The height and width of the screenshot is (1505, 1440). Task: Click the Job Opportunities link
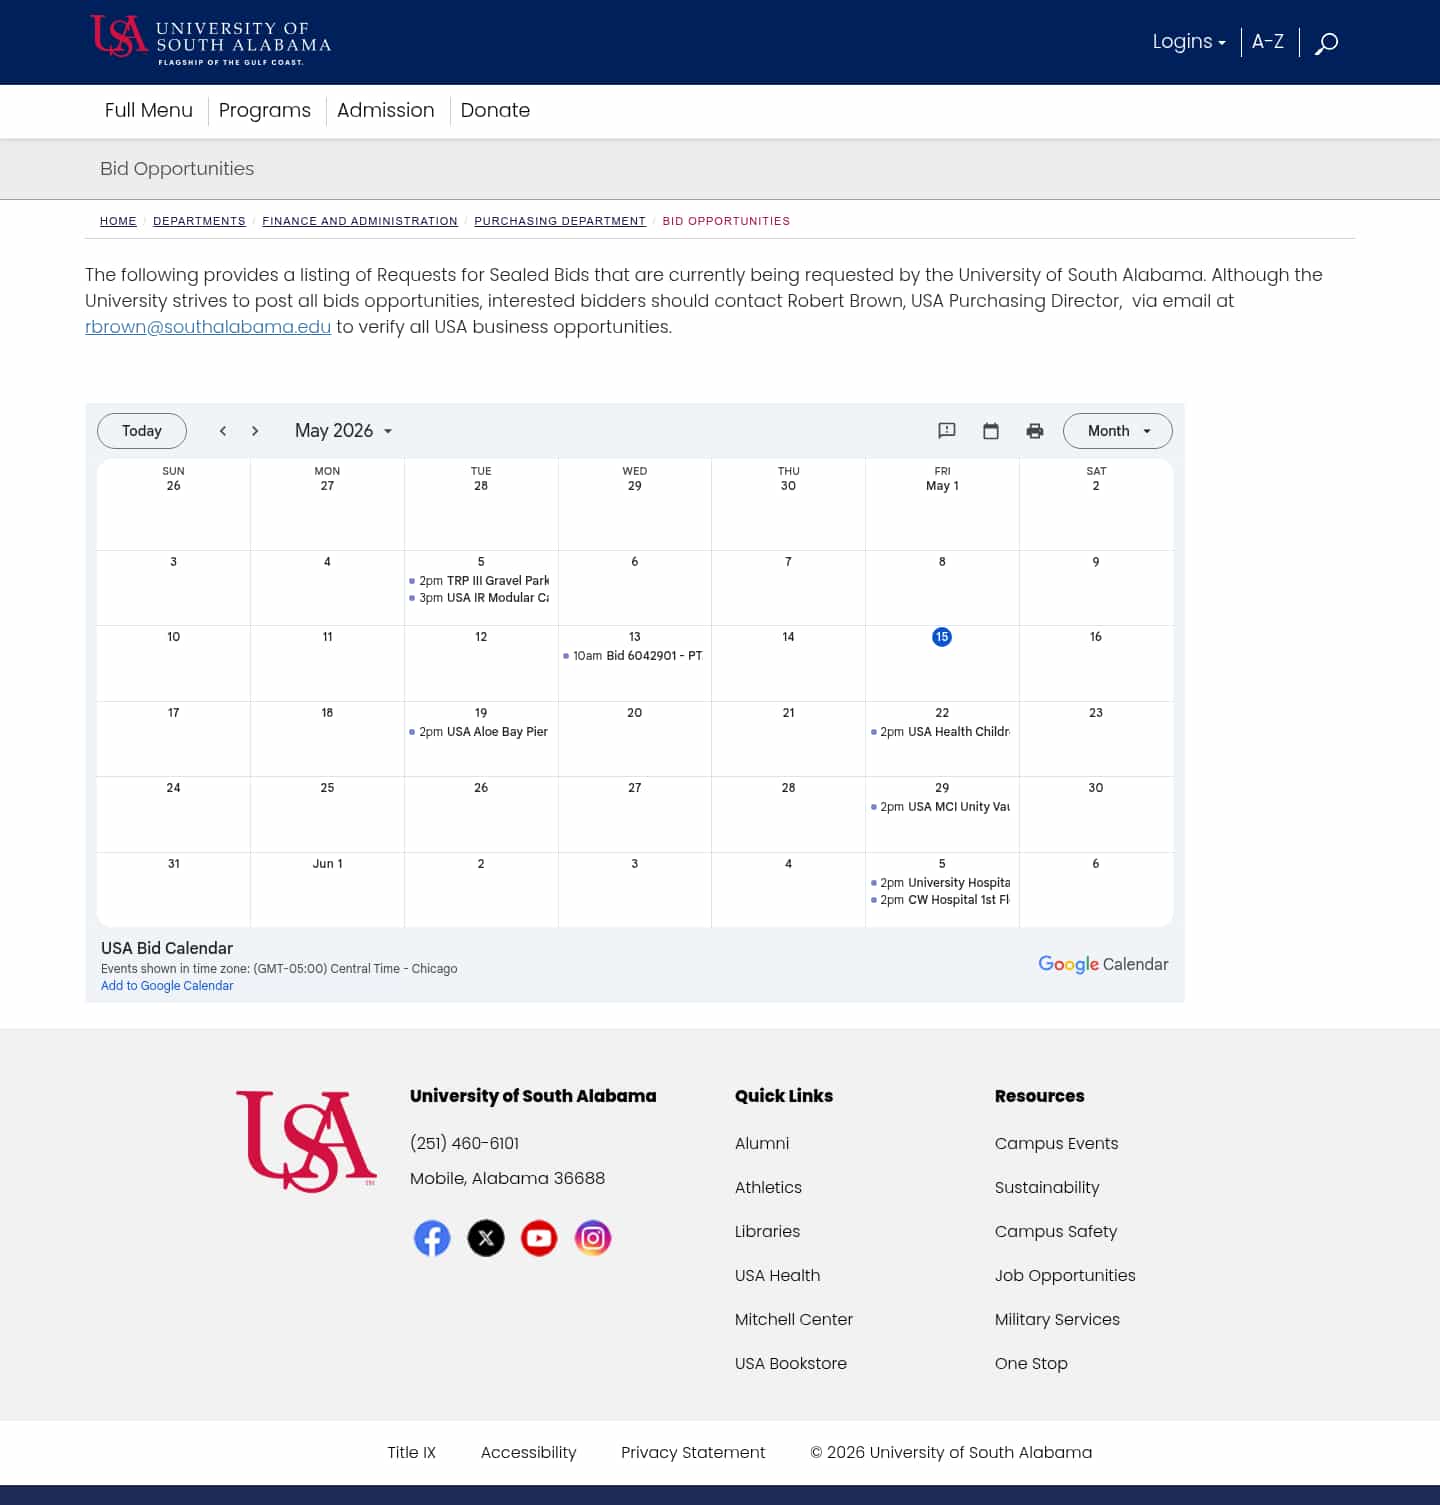pyautogui.click(x=1065, y=1275)
